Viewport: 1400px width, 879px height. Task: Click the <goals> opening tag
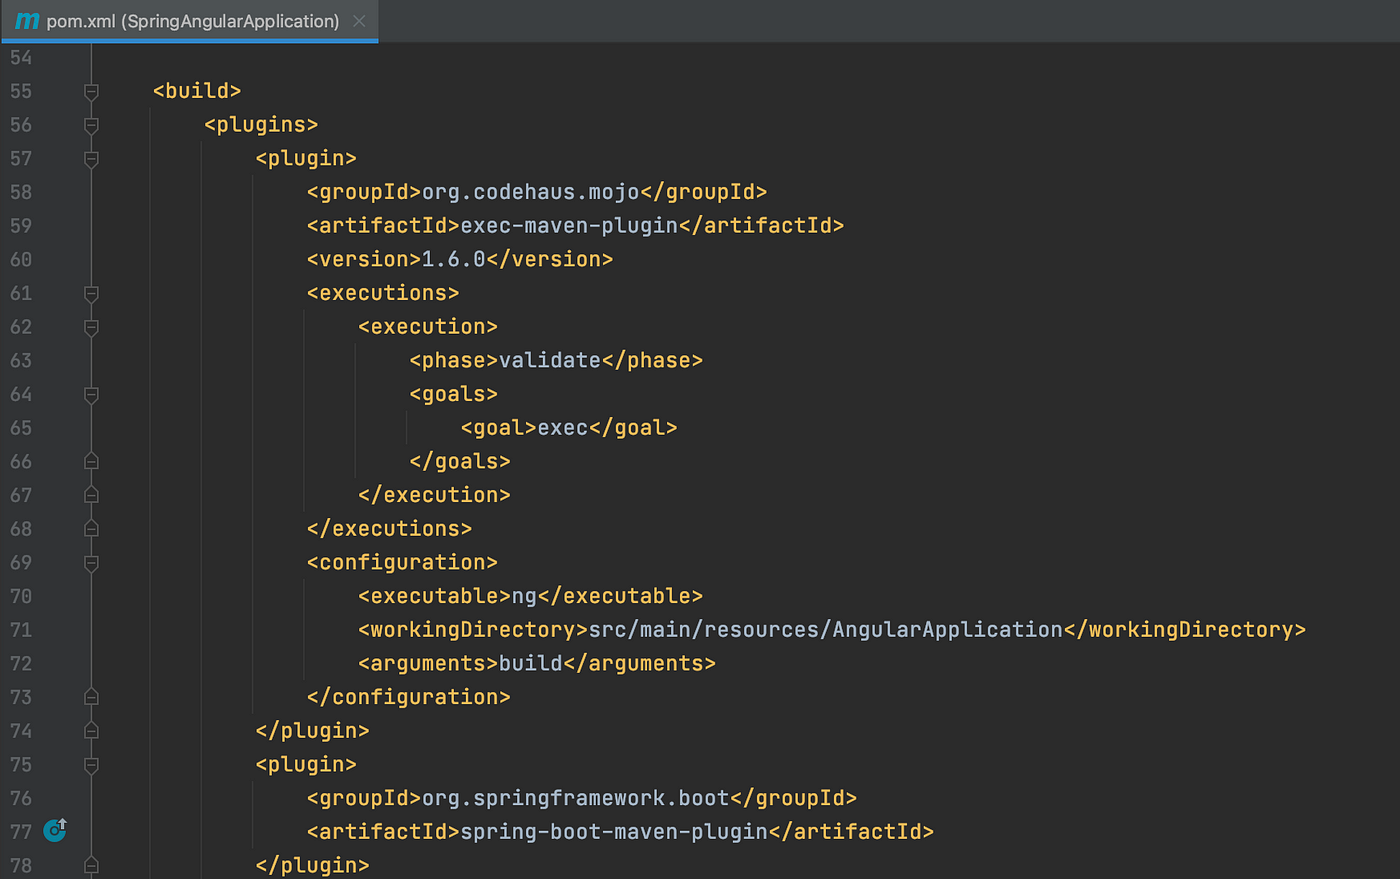click(453, 394)
